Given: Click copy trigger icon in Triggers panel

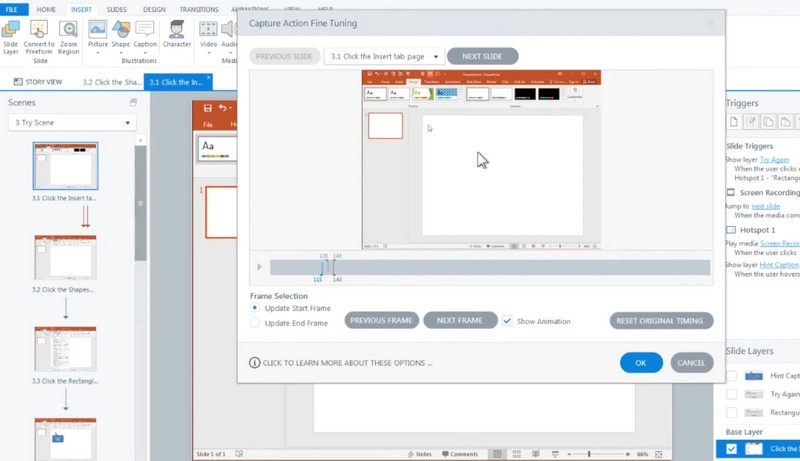Looking at the screenshot, I should click(x=768, y=122).
